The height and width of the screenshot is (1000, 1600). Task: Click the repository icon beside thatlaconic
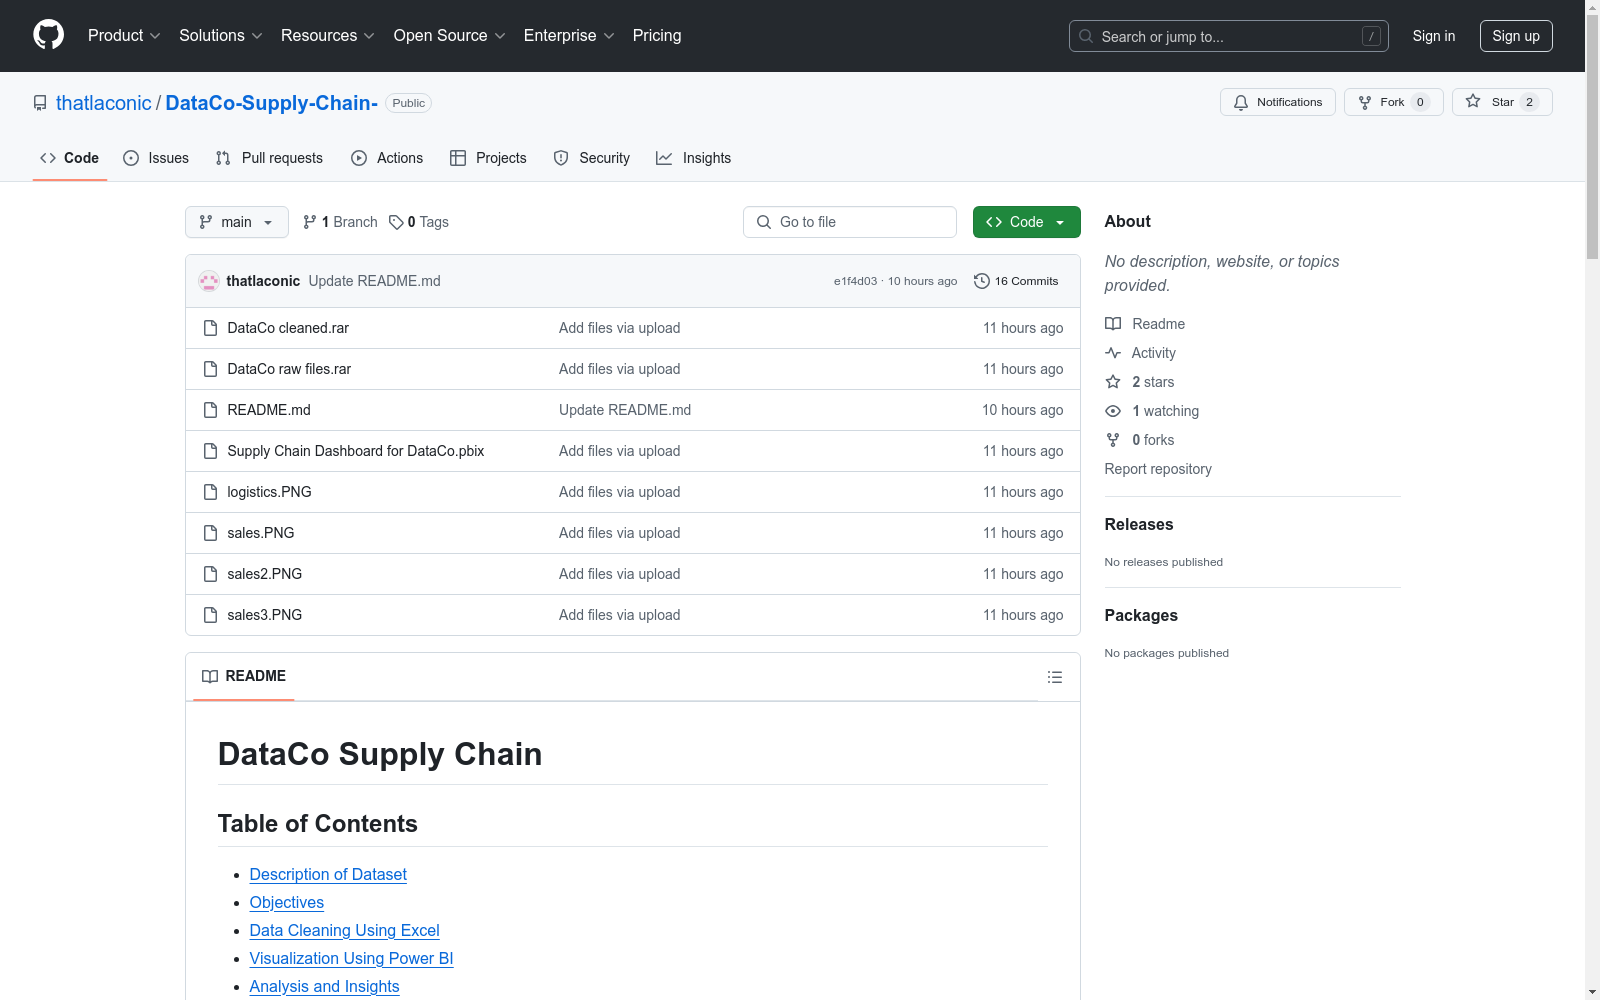[40, 103]
